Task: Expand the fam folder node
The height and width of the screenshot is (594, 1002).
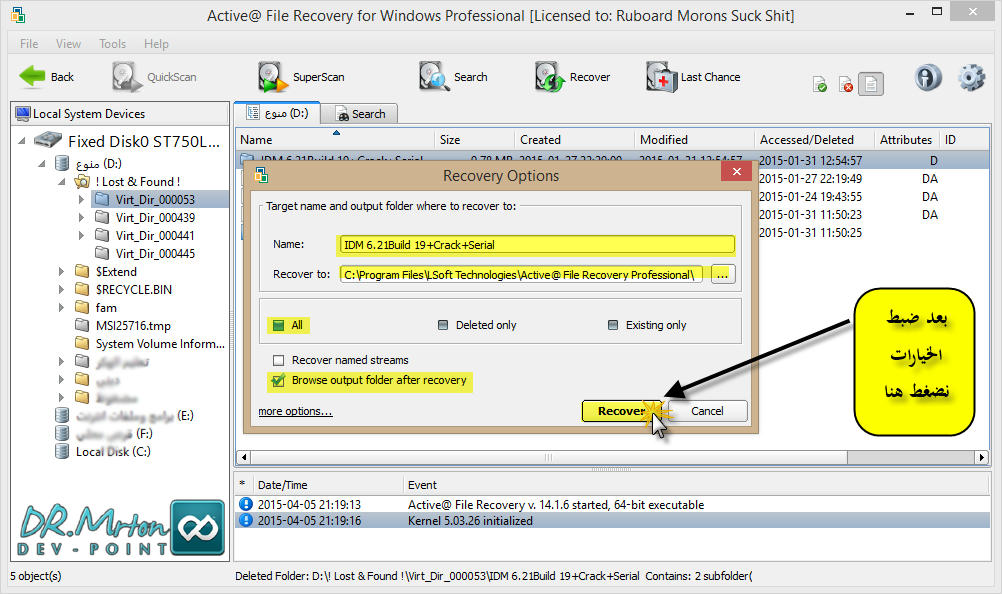Action: tap(61, 307)
